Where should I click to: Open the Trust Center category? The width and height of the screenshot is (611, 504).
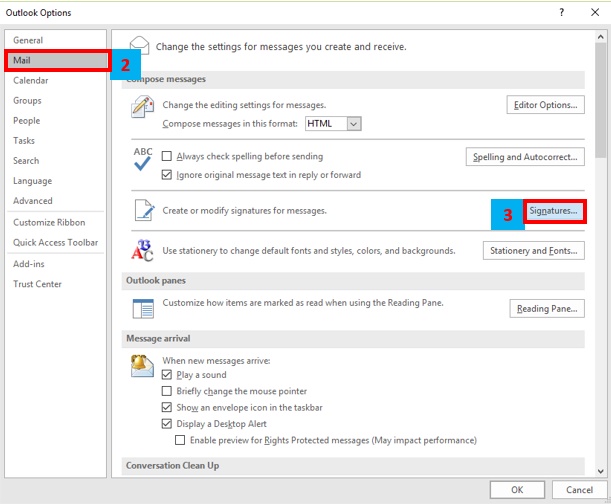[37, 284]
